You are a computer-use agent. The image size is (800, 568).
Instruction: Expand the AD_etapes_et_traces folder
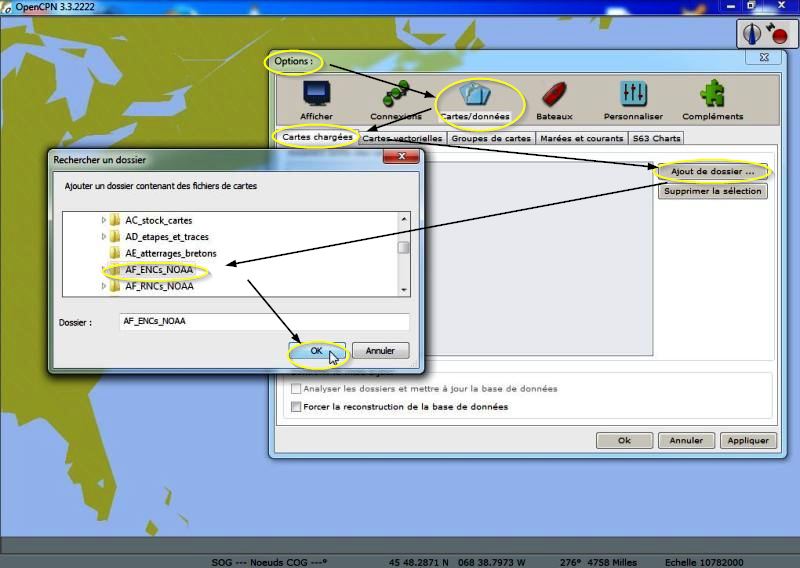click(104, 237)
